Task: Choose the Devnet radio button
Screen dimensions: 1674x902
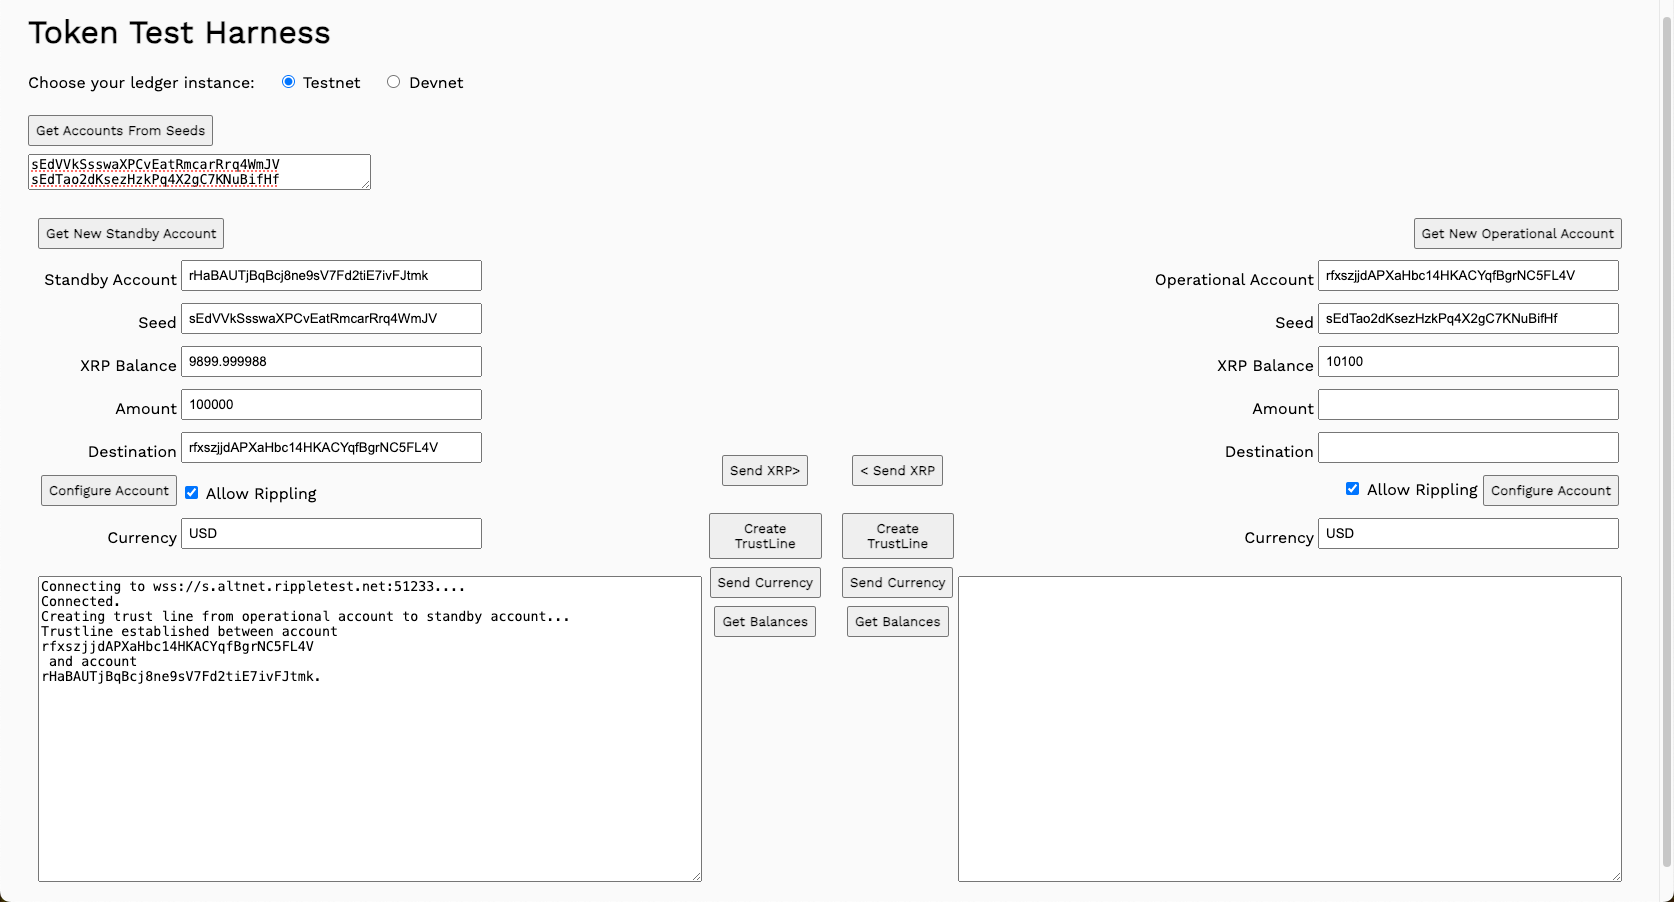Action: (x=393, y=82)
